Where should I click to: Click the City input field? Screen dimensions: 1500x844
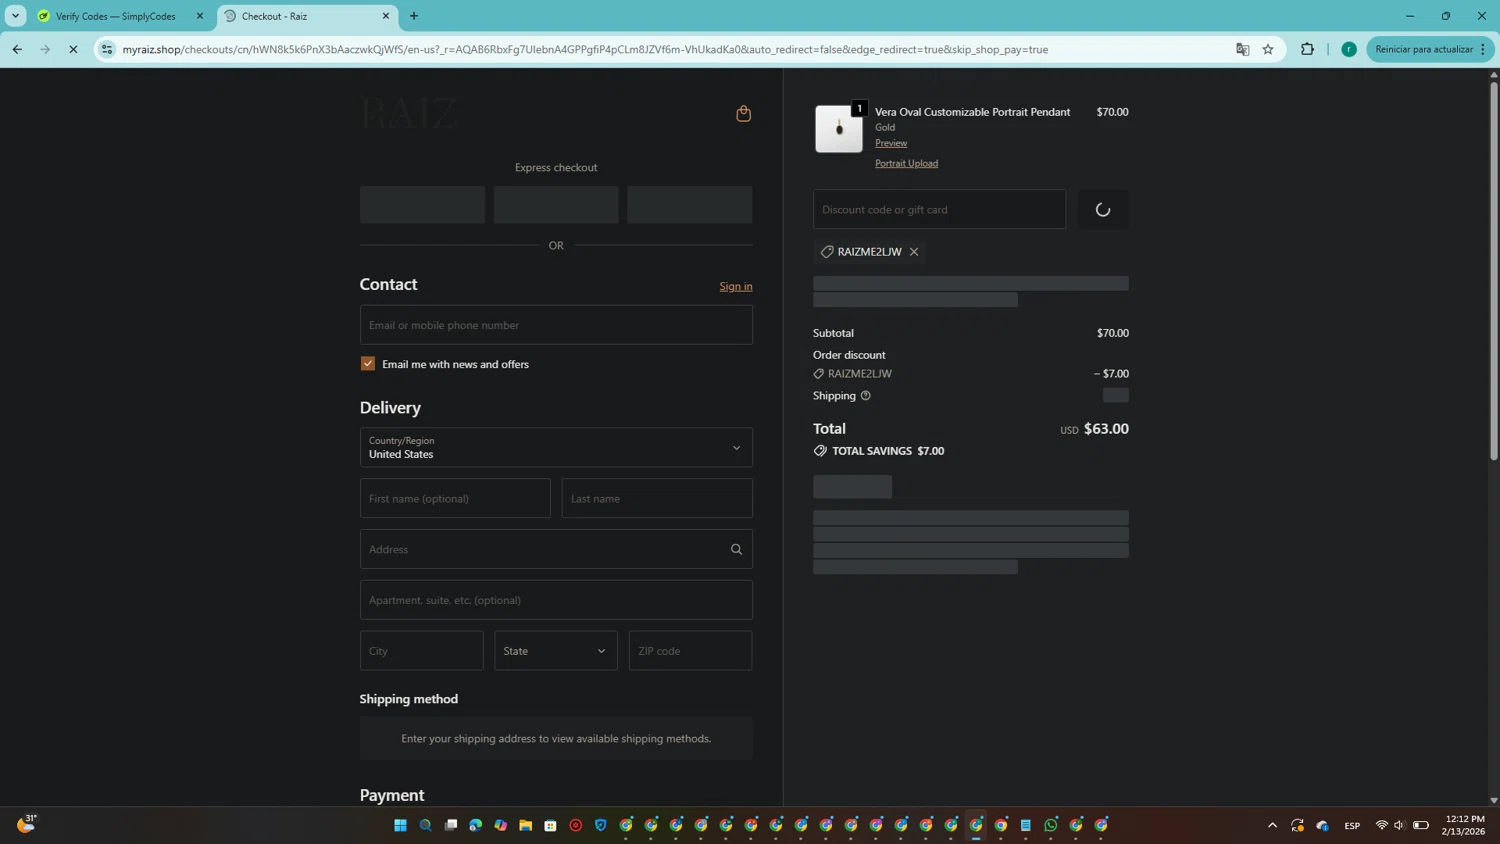point(421,651)
